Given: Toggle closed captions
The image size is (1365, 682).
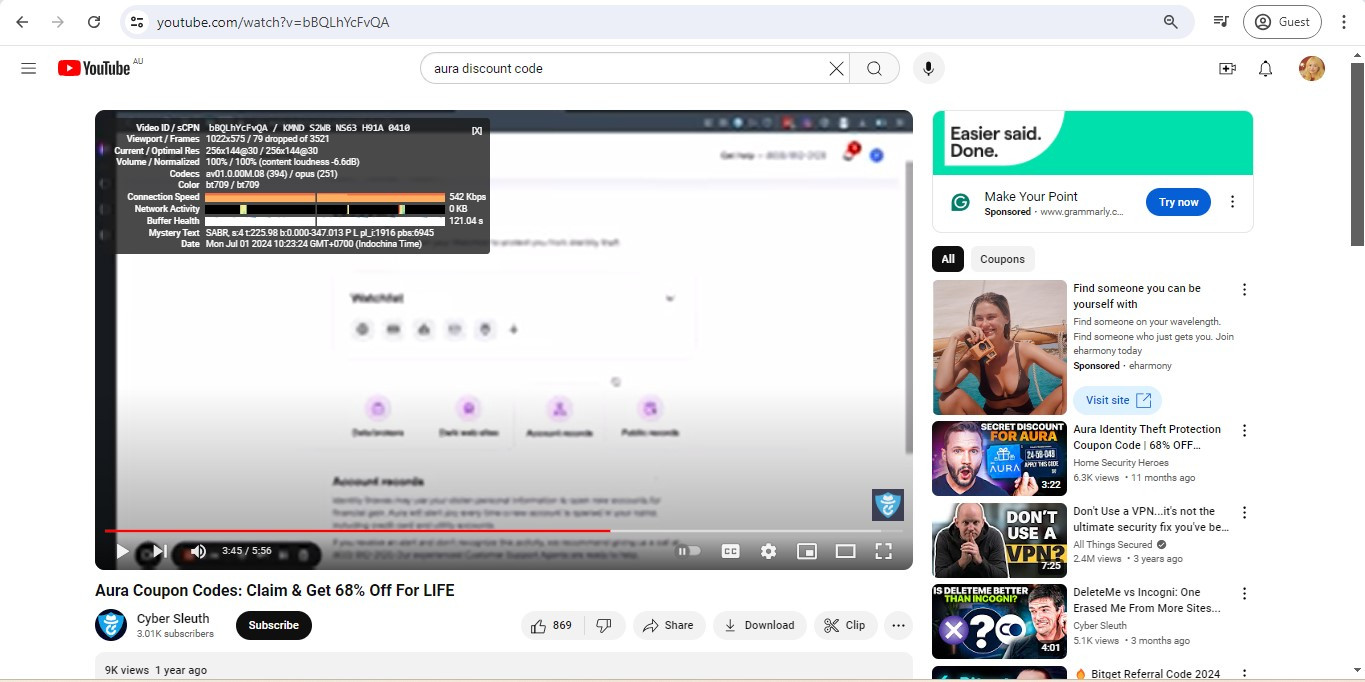Looking at the screenshot, I should (731, 551).
